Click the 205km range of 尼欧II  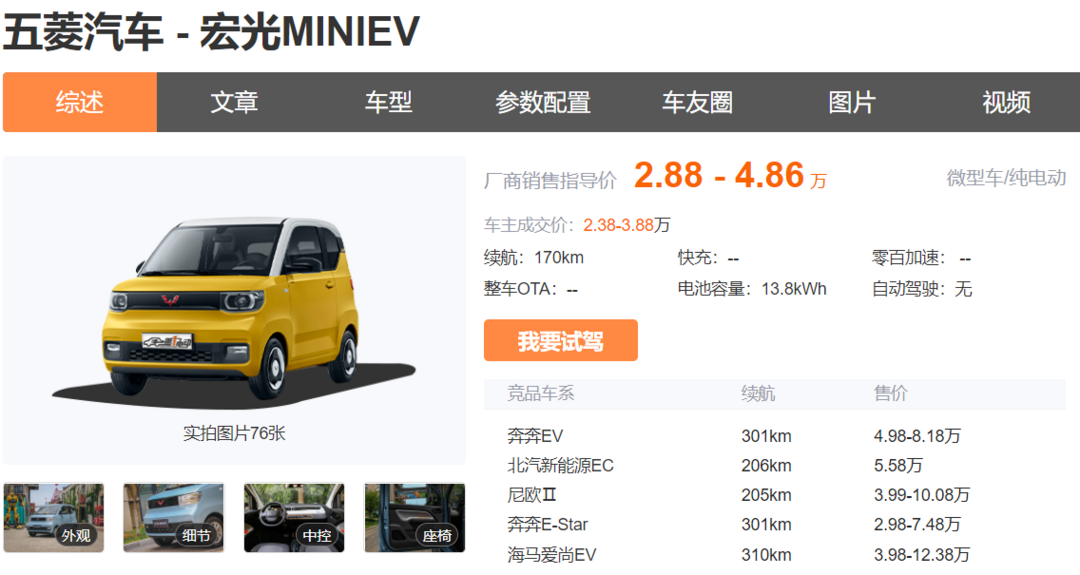(767, 495)
